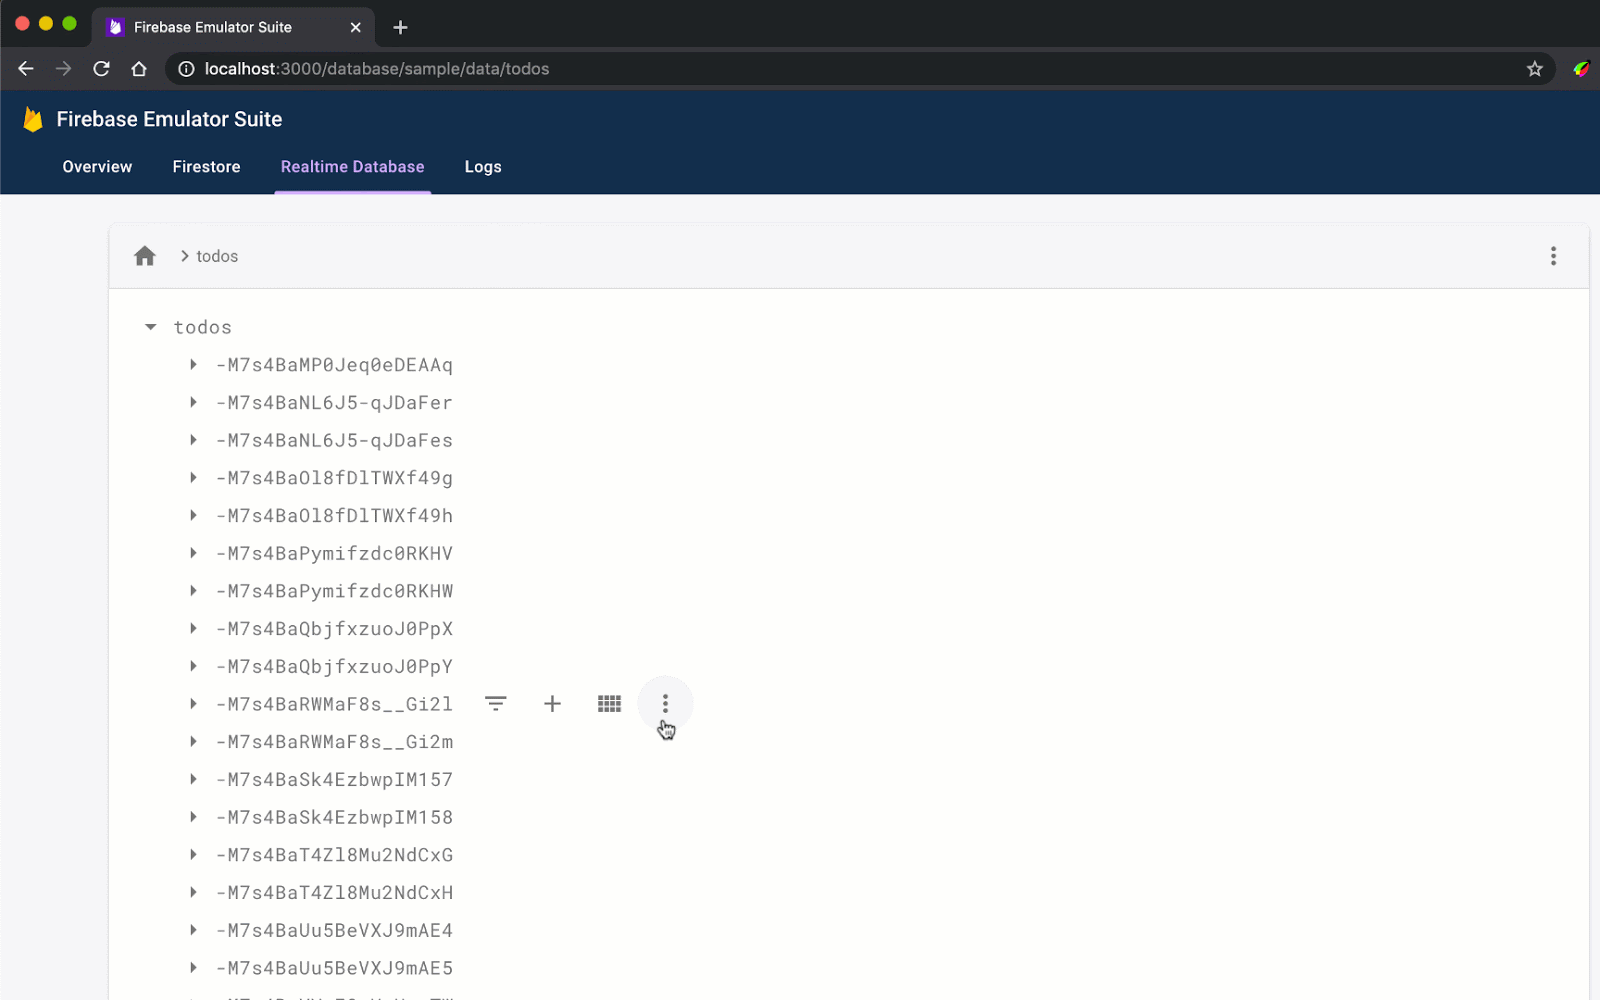Switch to the Overview tab

pyautogui.click(x=97, y=167)
